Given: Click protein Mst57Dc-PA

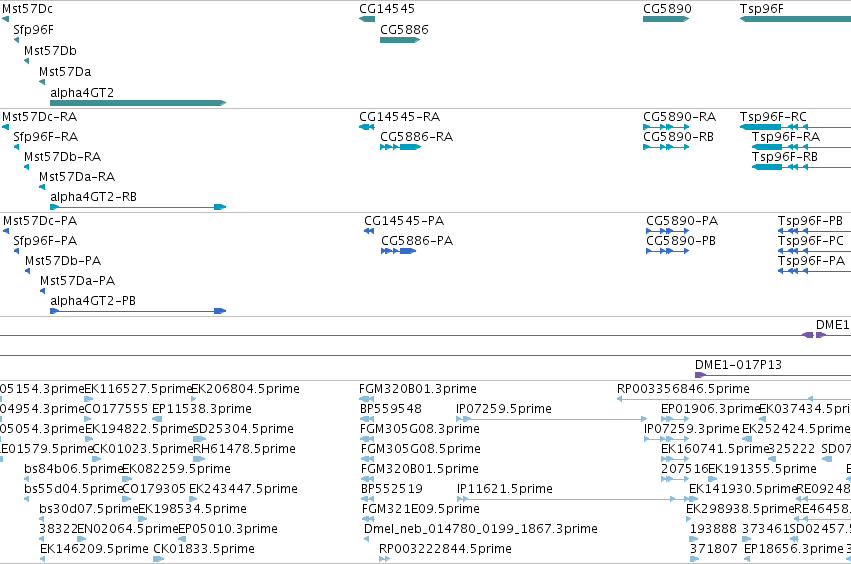Looking at the screenshot, I should click(40, 221).
